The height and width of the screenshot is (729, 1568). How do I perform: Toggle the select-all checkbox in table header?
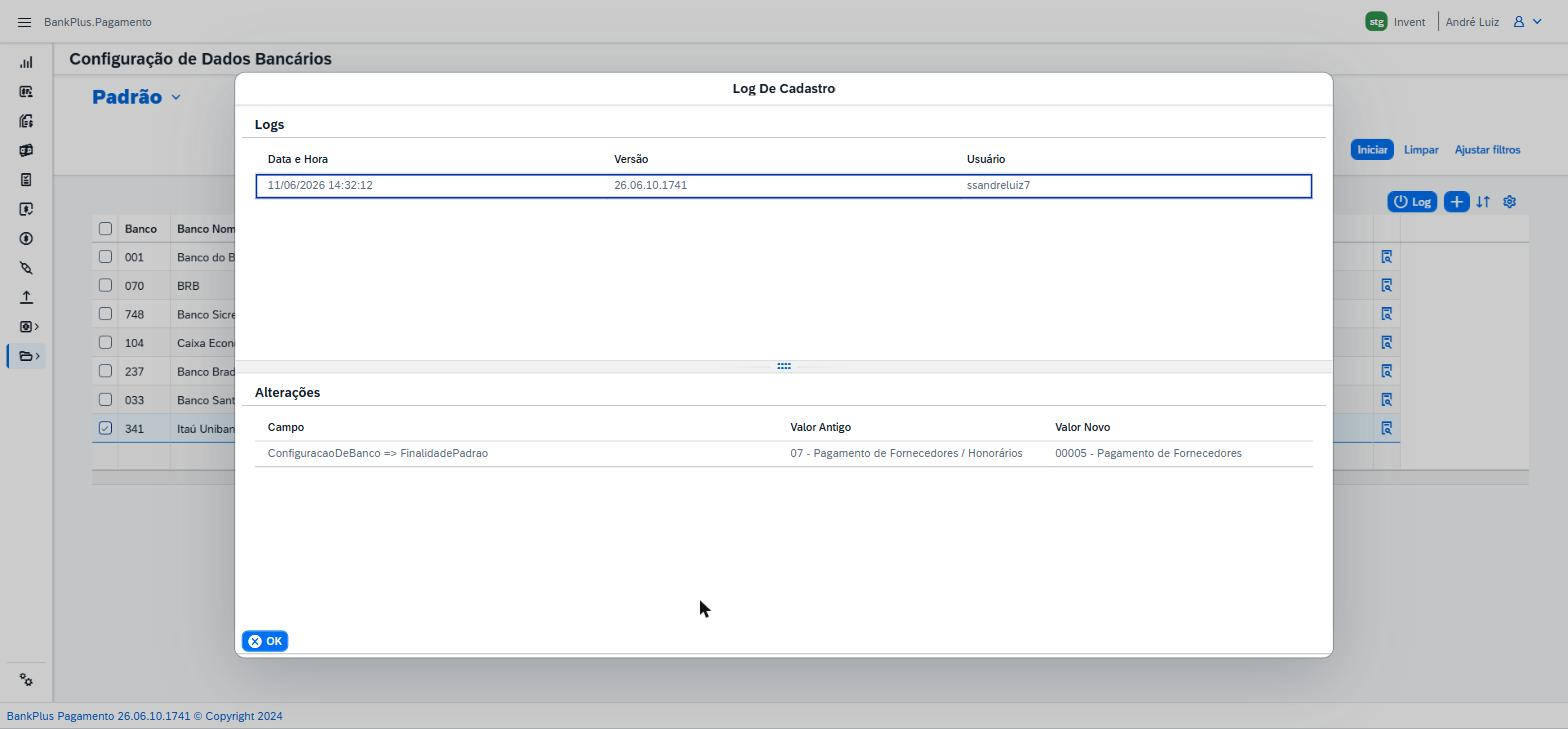tap(105, 229)
